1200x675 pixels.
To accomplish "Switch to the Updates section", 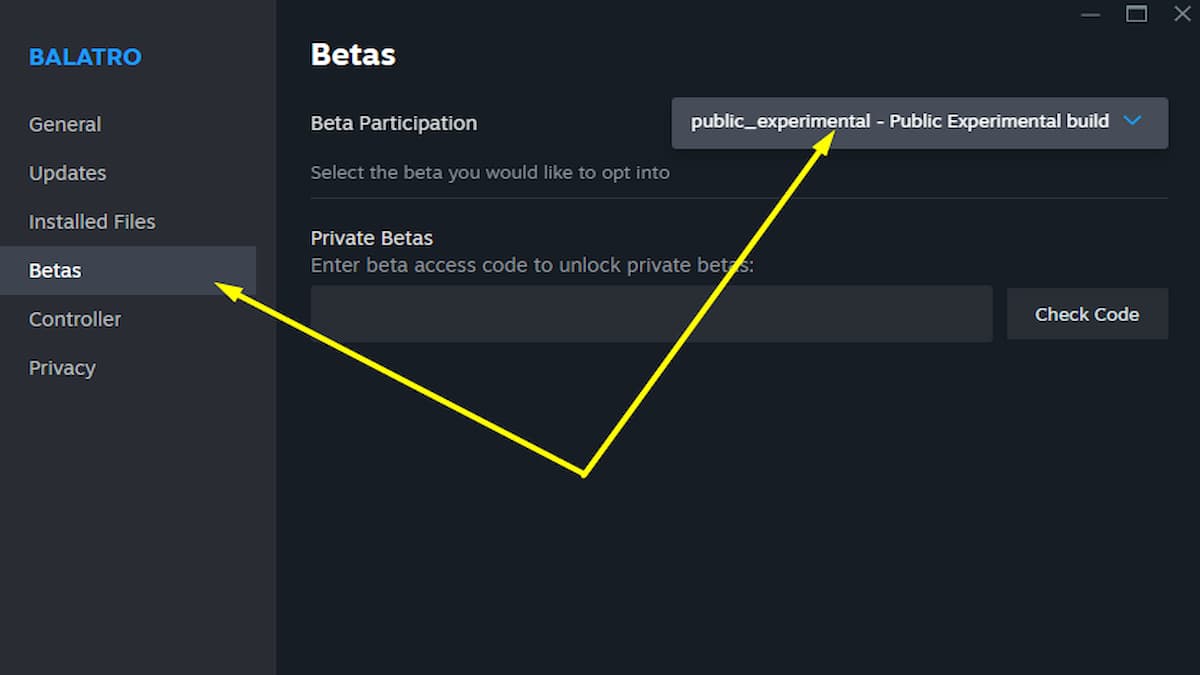I will coord(67,173).
